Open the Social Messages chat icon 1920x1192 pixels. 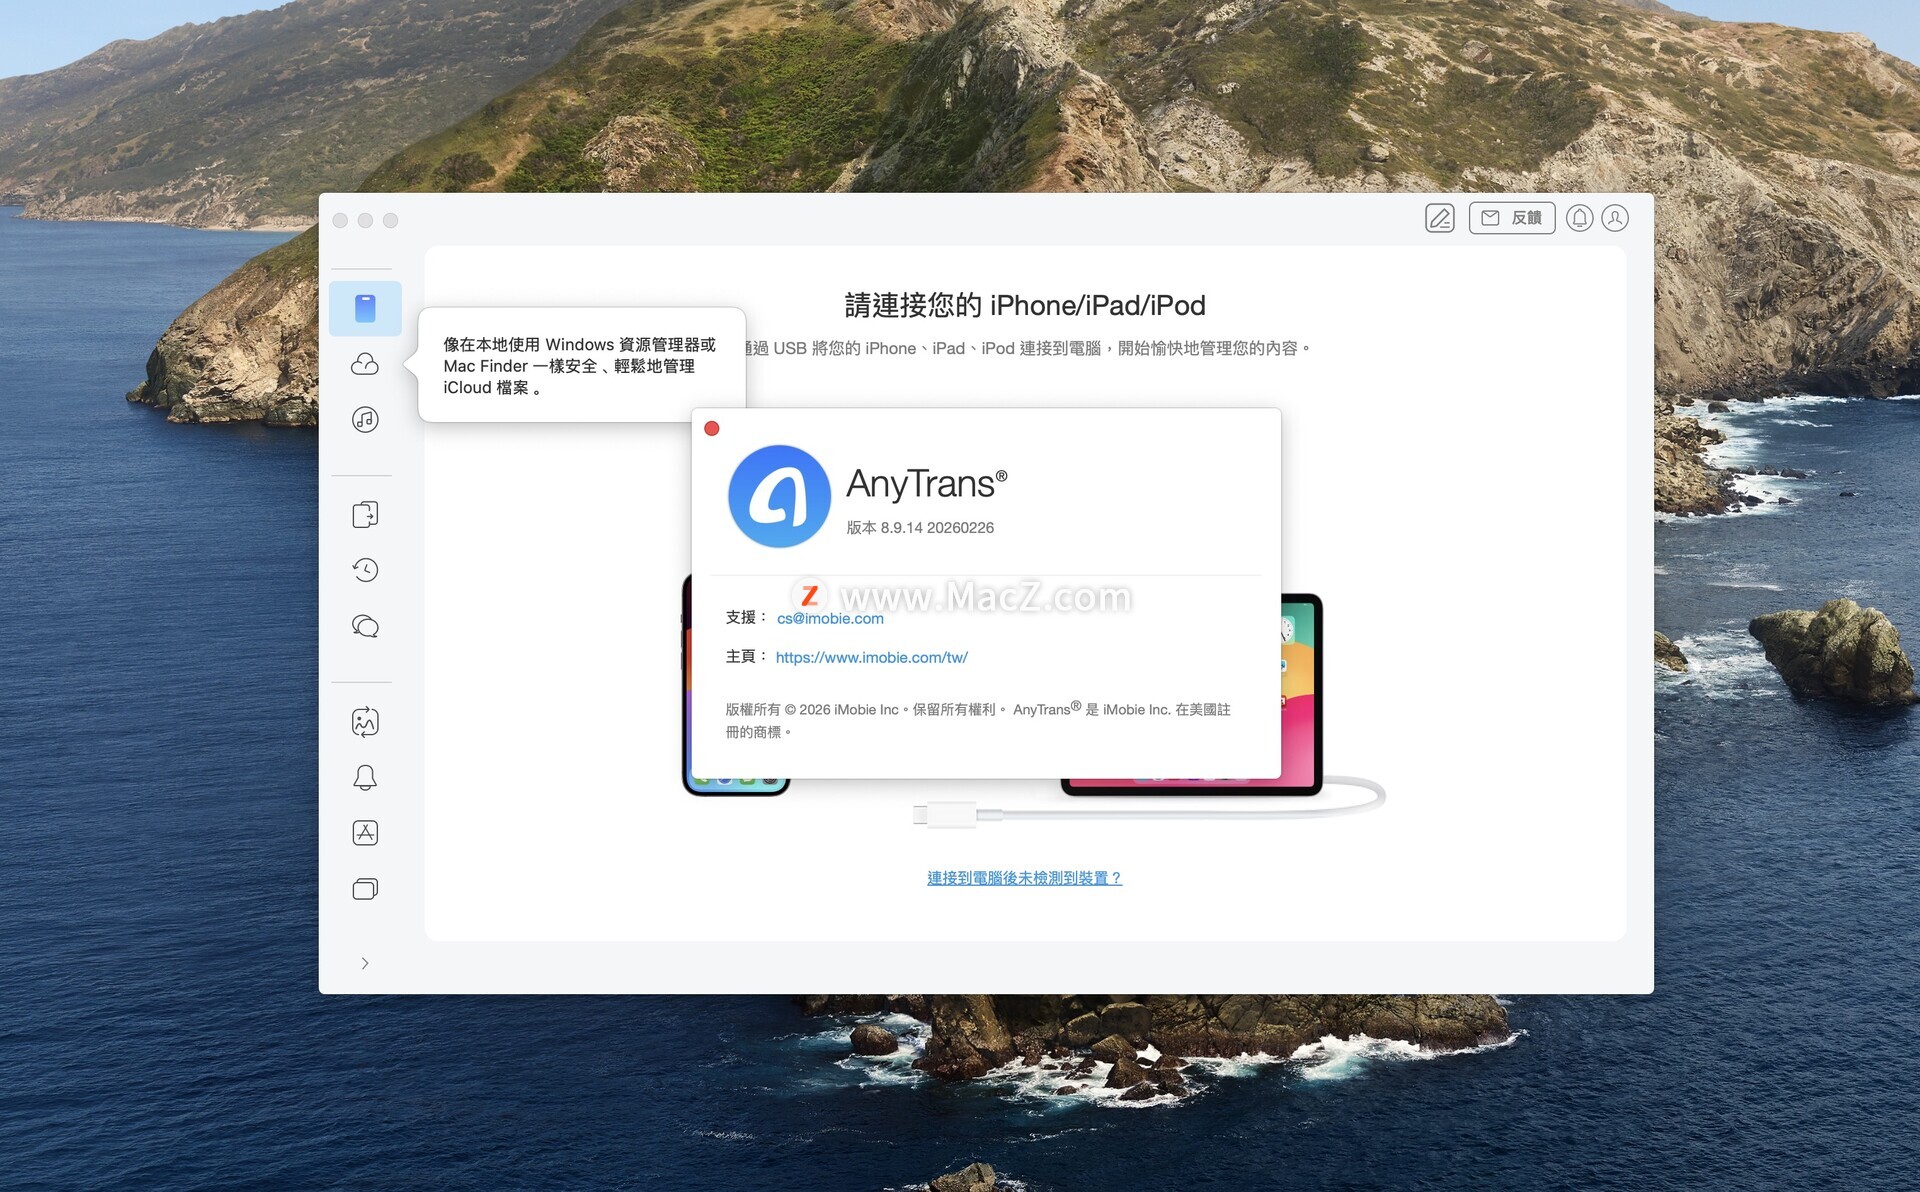coord(365,626)
